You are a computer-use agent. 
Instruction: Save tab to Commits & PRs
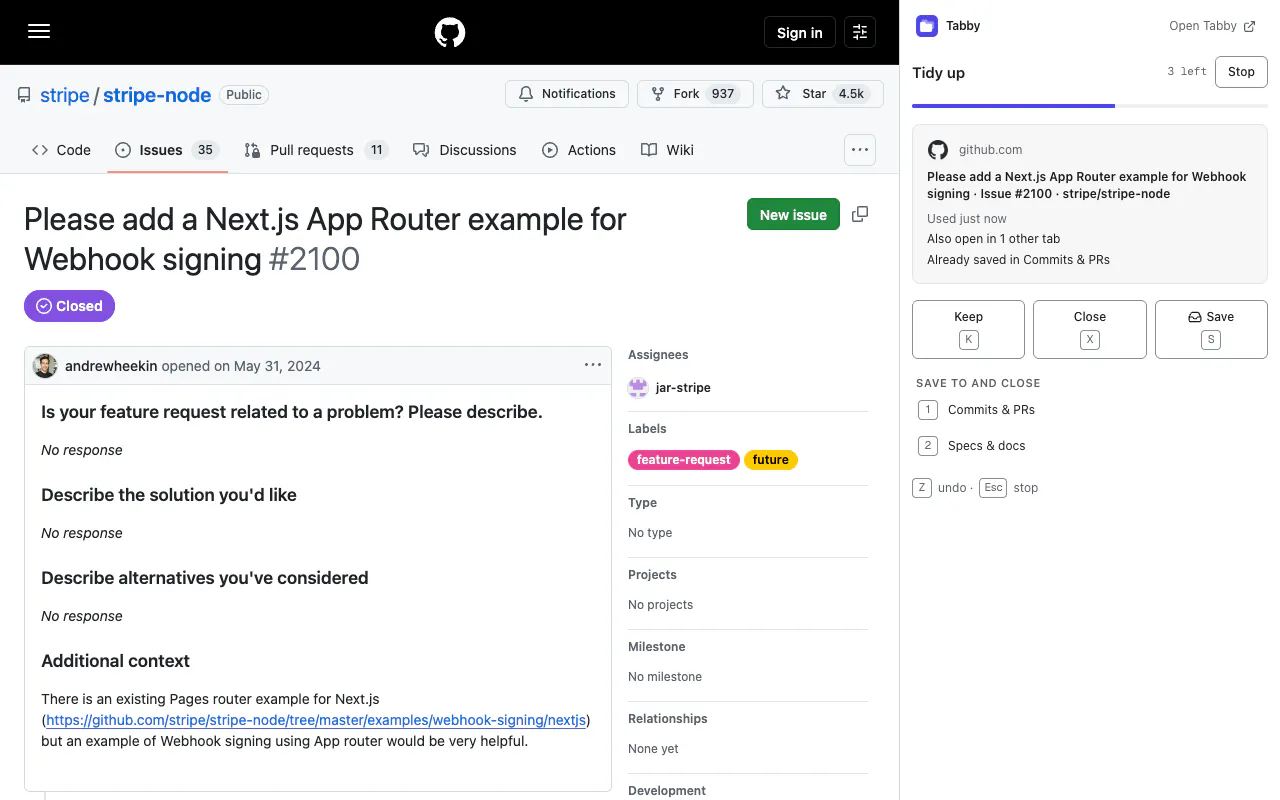pos(1090,410)
